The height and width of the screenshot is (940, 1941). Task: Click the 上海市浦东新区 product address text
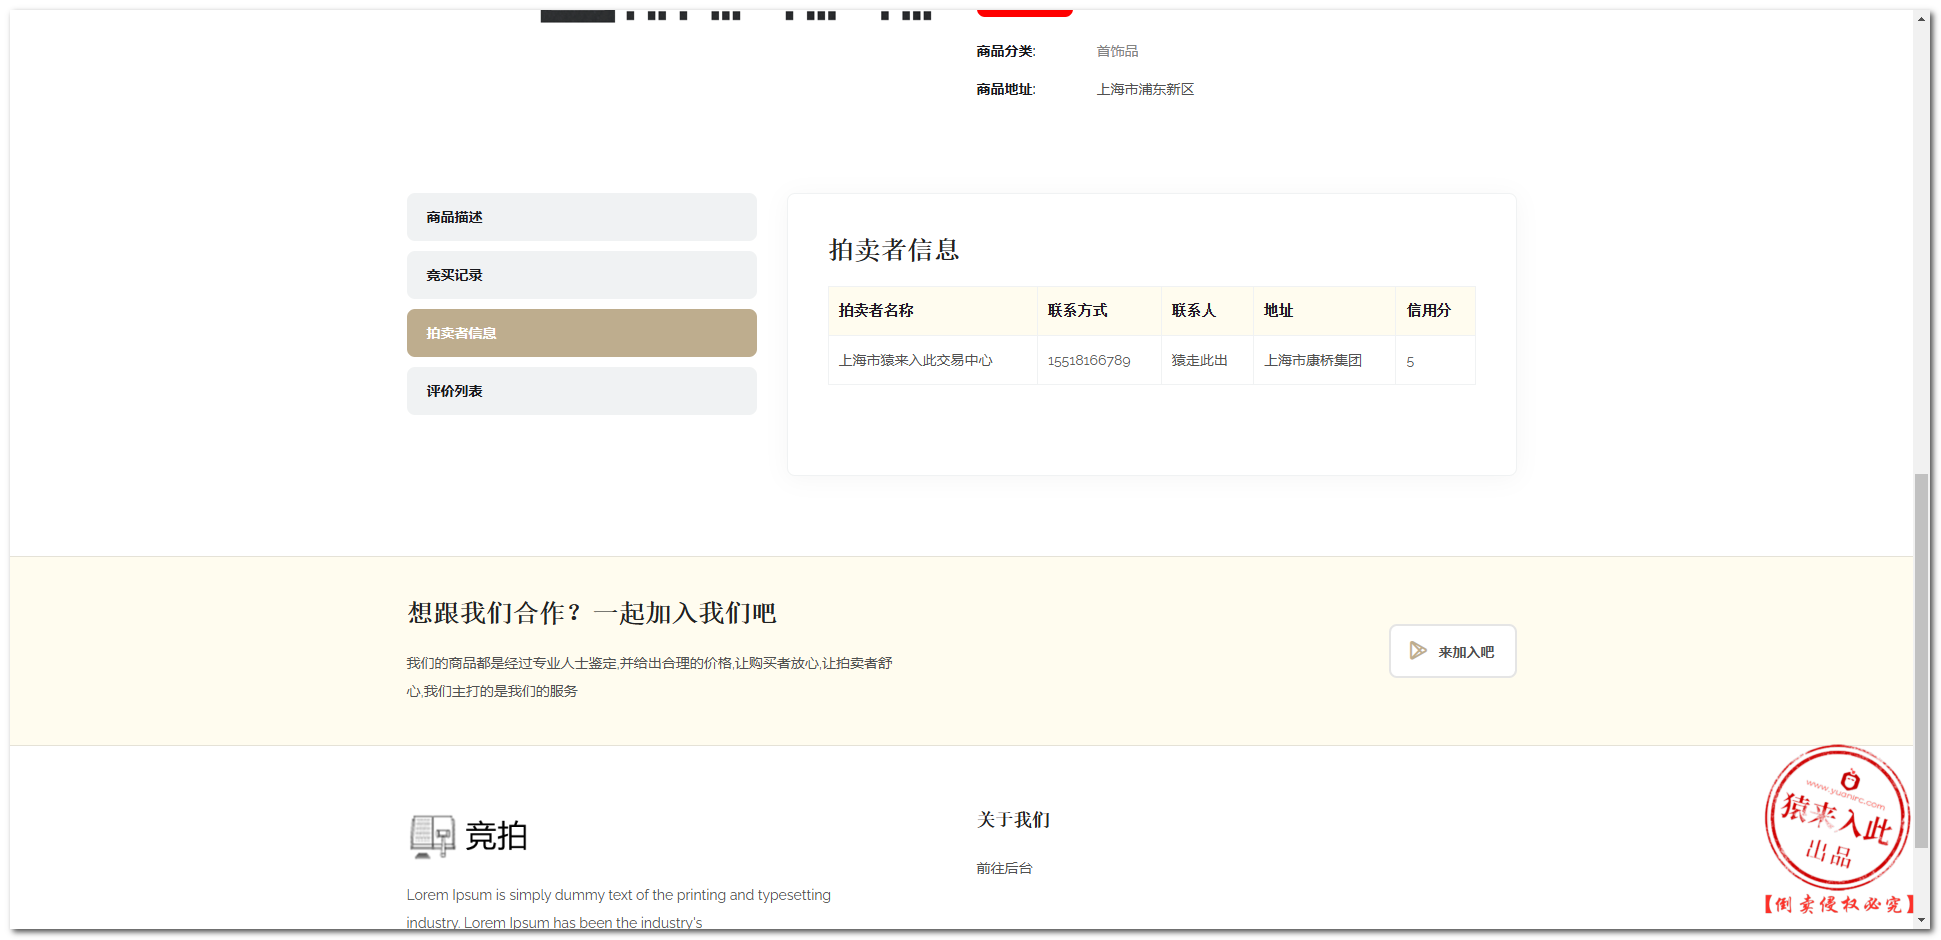[1145, 90]
